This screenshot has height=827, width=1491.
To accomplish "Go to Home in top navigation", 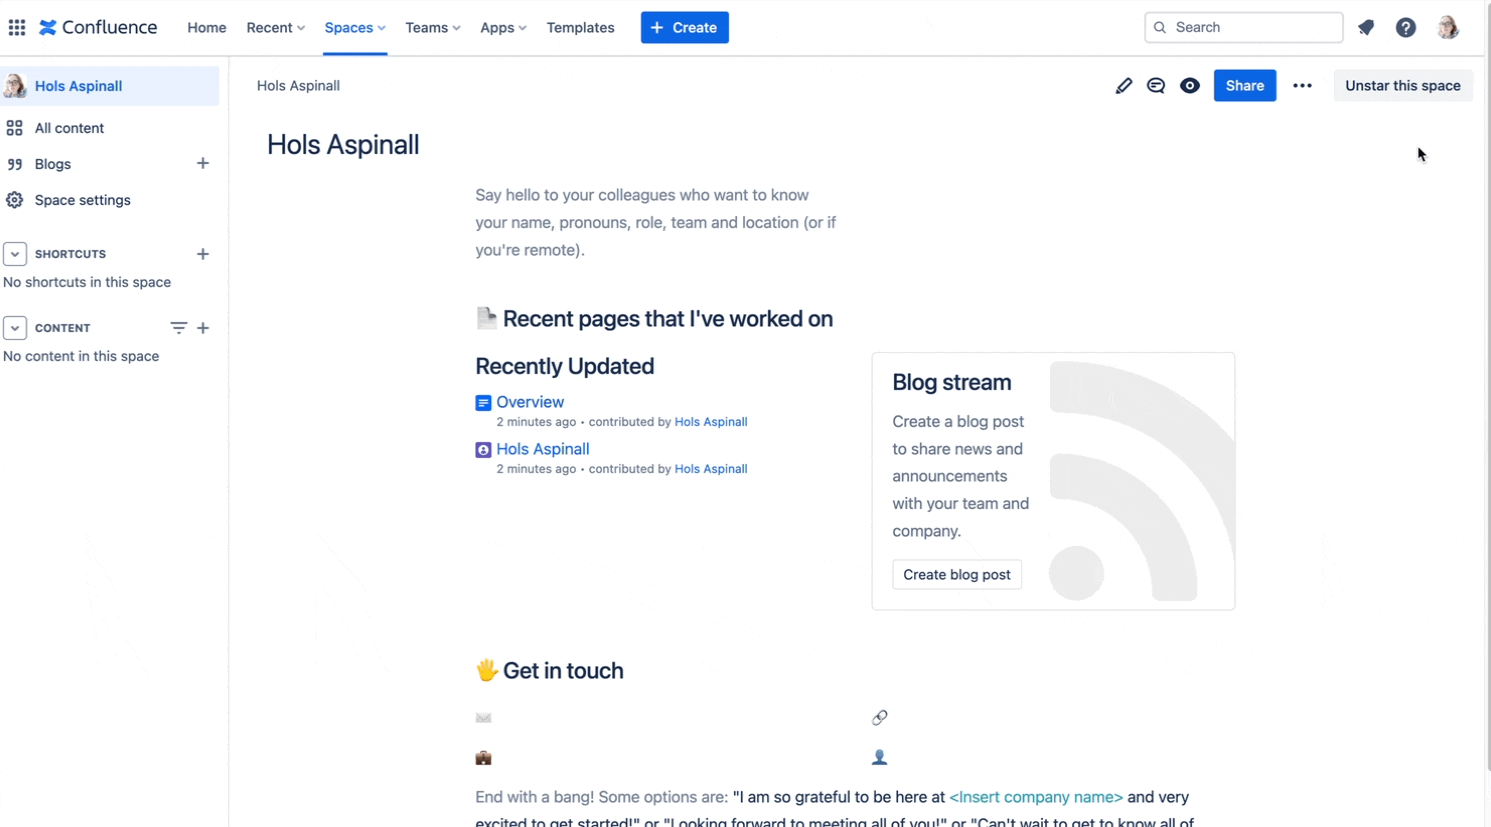I will click(x=207, y=27).
